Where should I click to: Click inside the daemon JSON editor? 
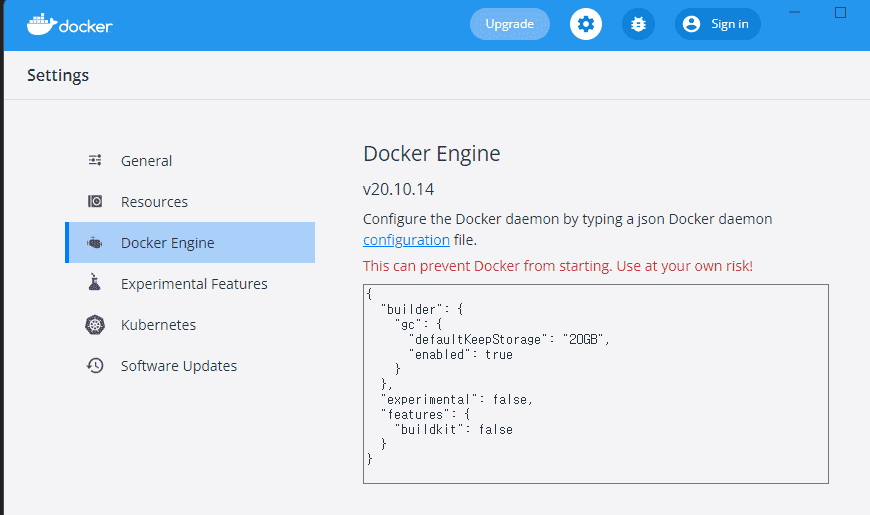coord(595,384)
